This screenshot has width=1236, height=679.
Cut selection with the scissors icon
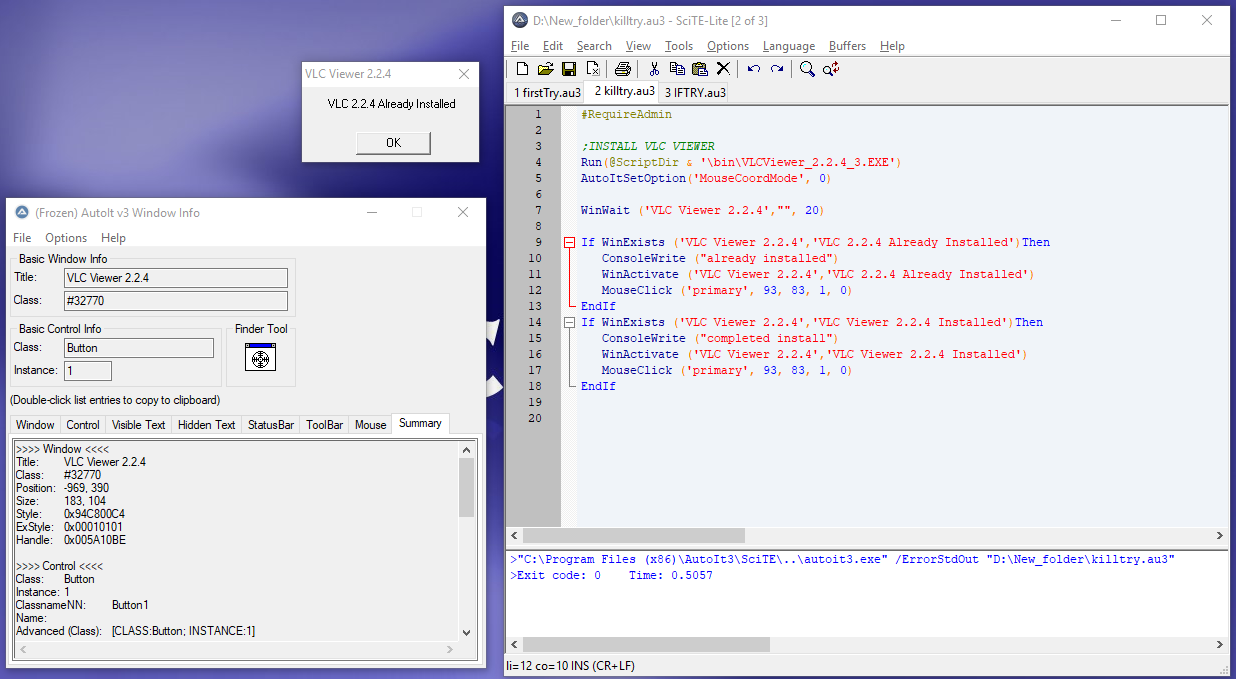(654, 69)
